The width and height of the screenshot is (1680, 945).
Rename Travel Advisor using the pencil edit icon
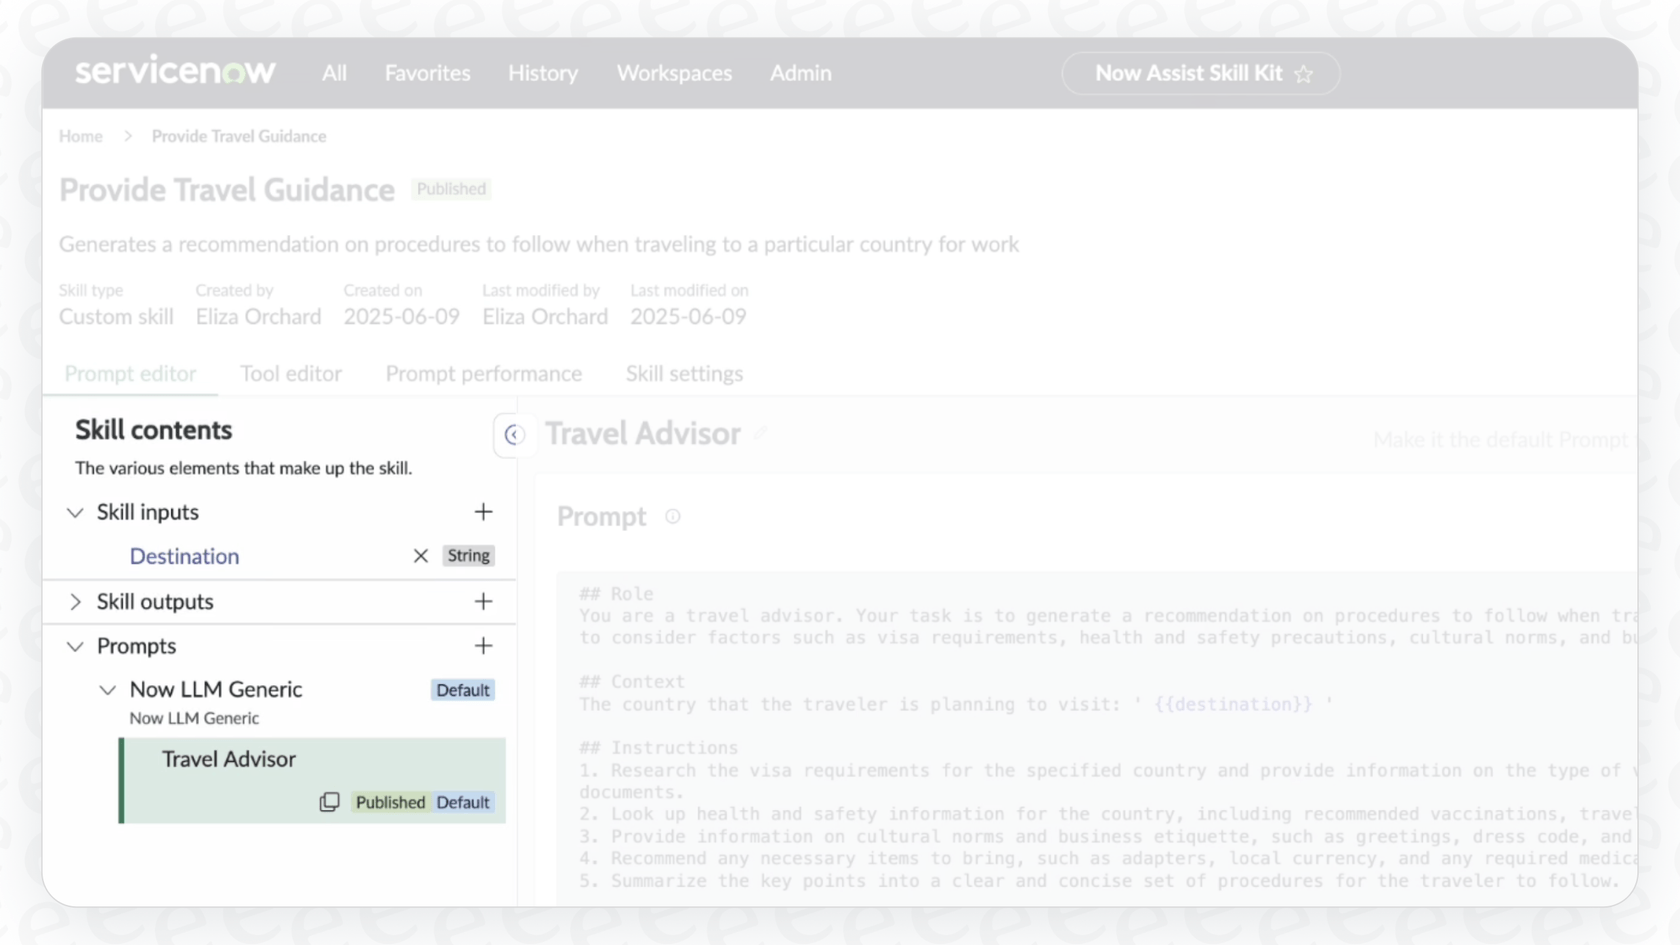(x=760, y=434)
